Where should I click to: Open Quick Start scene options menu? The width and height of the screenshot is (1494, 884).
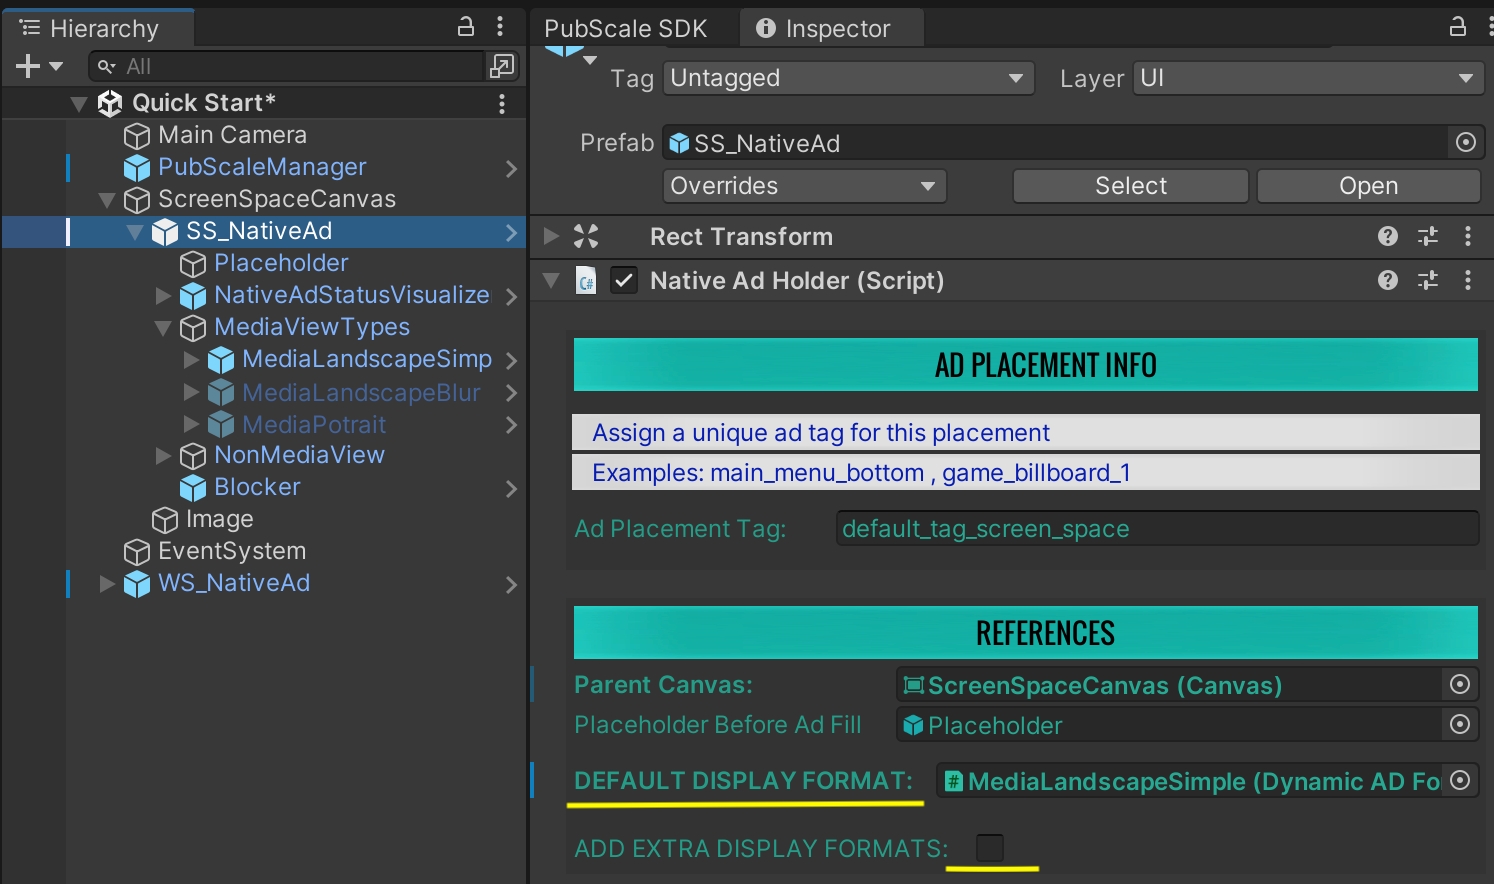[x=502, y=103]
